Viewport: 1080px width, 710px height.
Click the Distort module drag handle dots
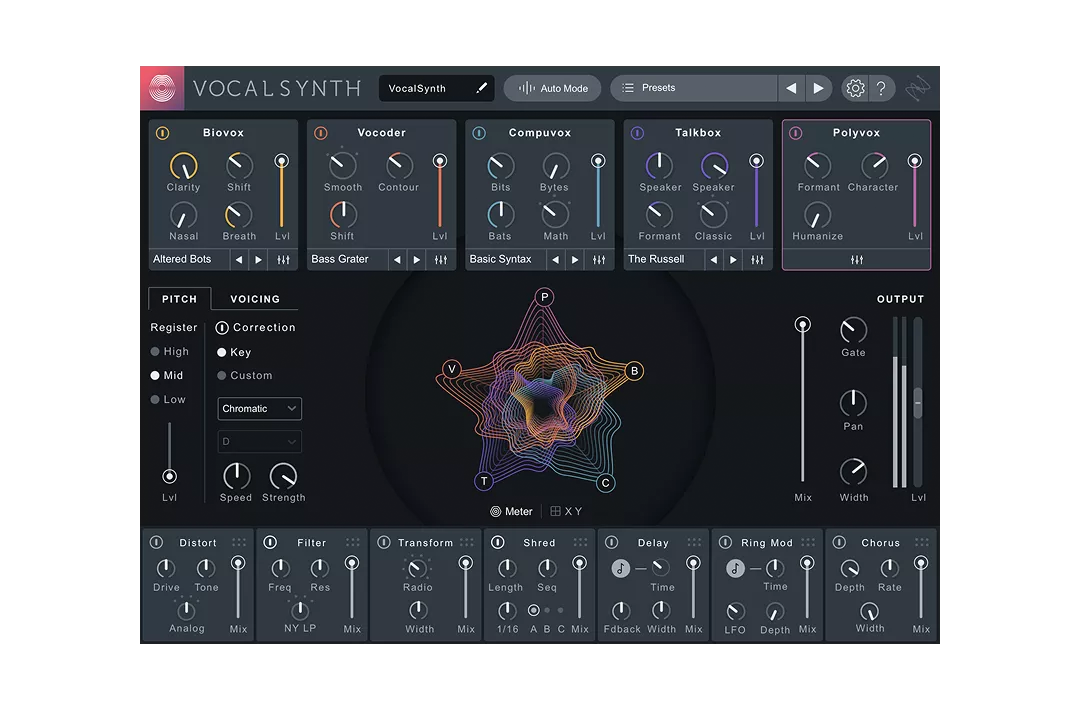239,543
